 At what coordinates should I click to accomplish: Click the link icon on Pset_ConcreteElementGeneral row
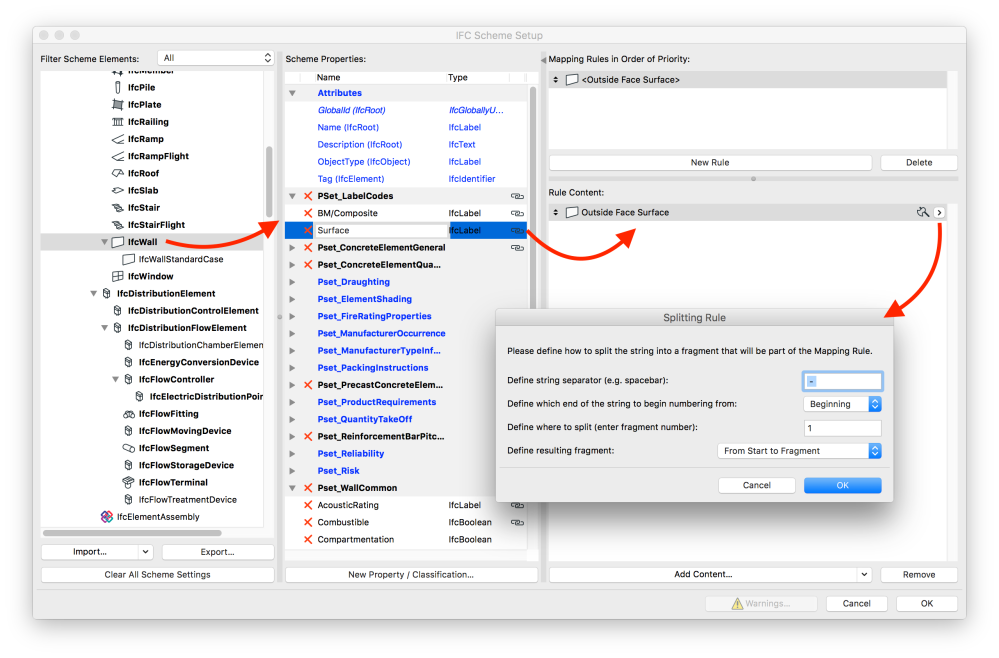pos(517,248)
